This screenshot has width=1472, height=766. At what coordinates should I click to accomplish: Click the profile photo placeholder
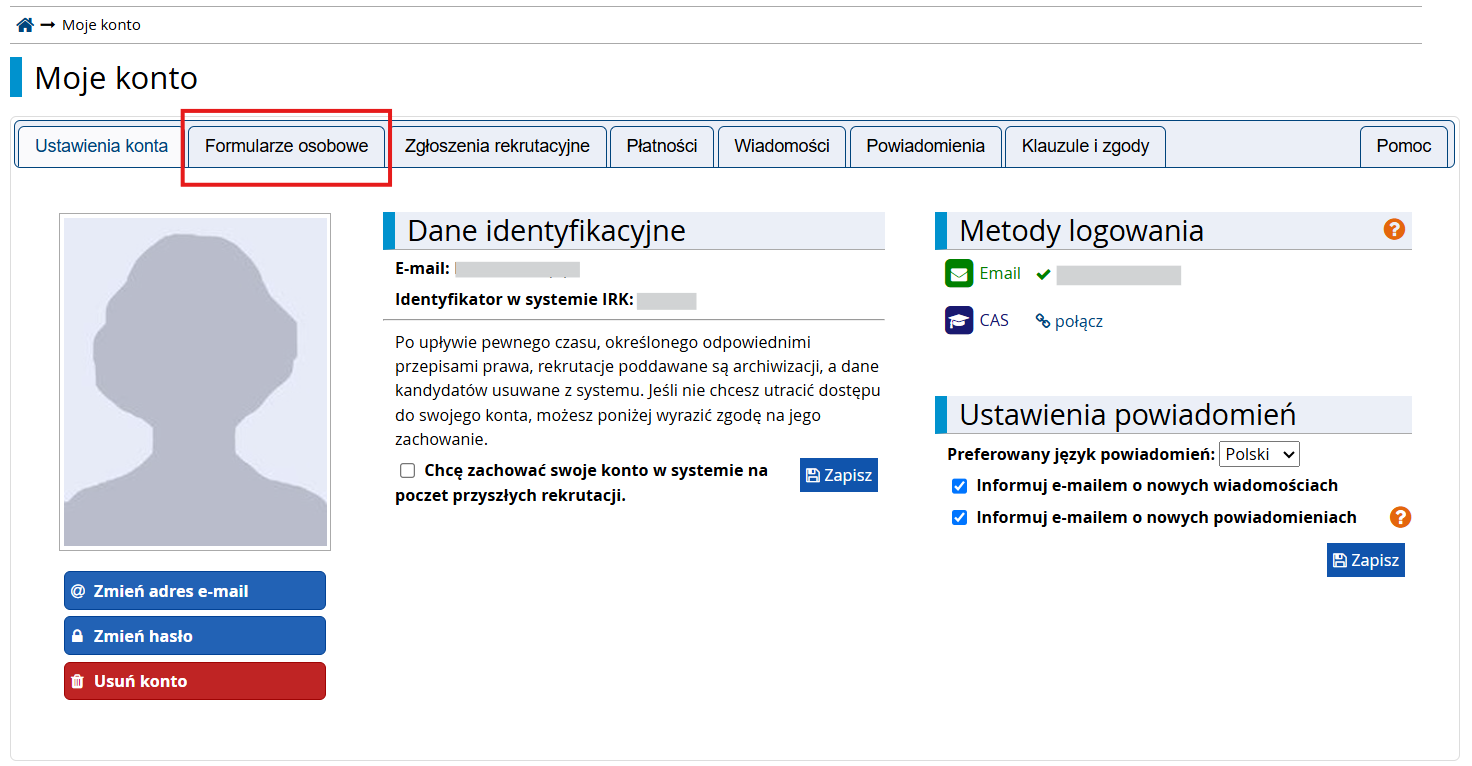pos(195,382)
